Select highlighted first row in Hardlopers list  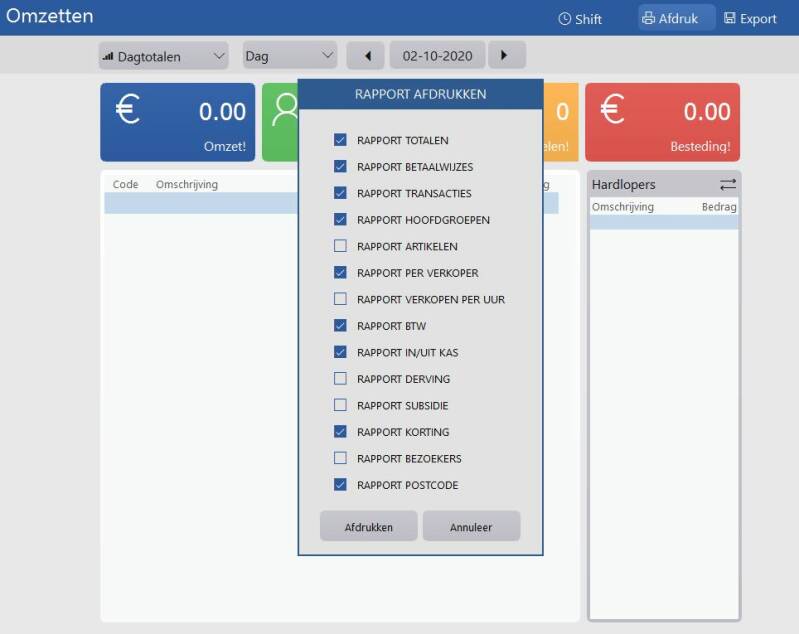tap(663, 222)
